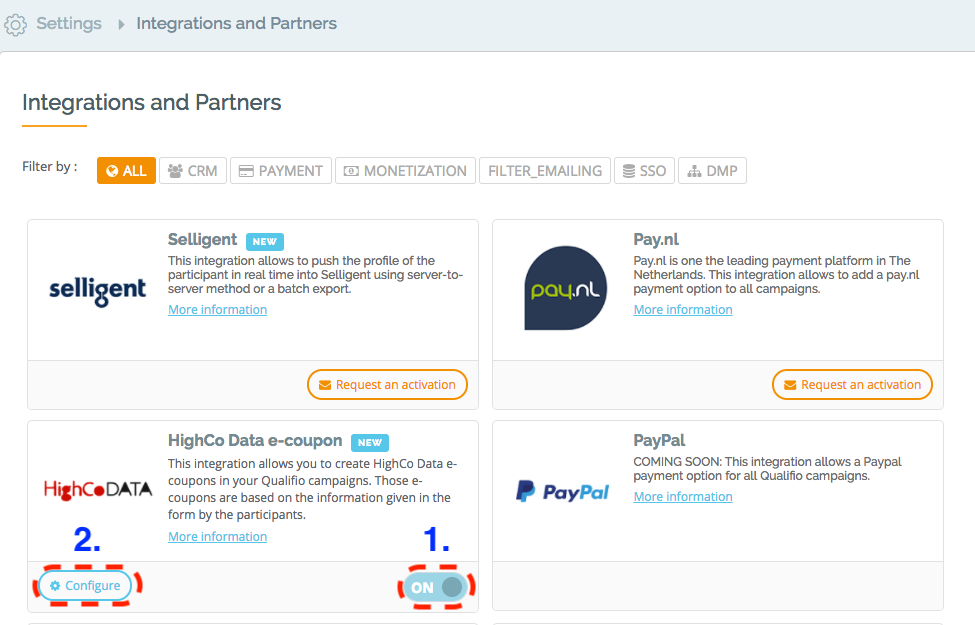Click the HighCo Data logo
Screen dimensions: 975x625
click(x=97, y=489)
